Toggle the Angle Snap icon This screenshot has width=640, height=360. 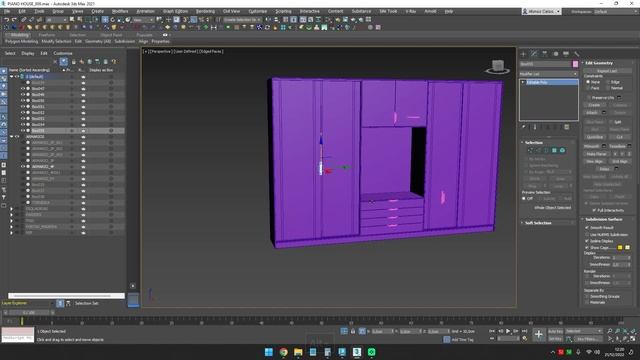(x=193, y=19)
